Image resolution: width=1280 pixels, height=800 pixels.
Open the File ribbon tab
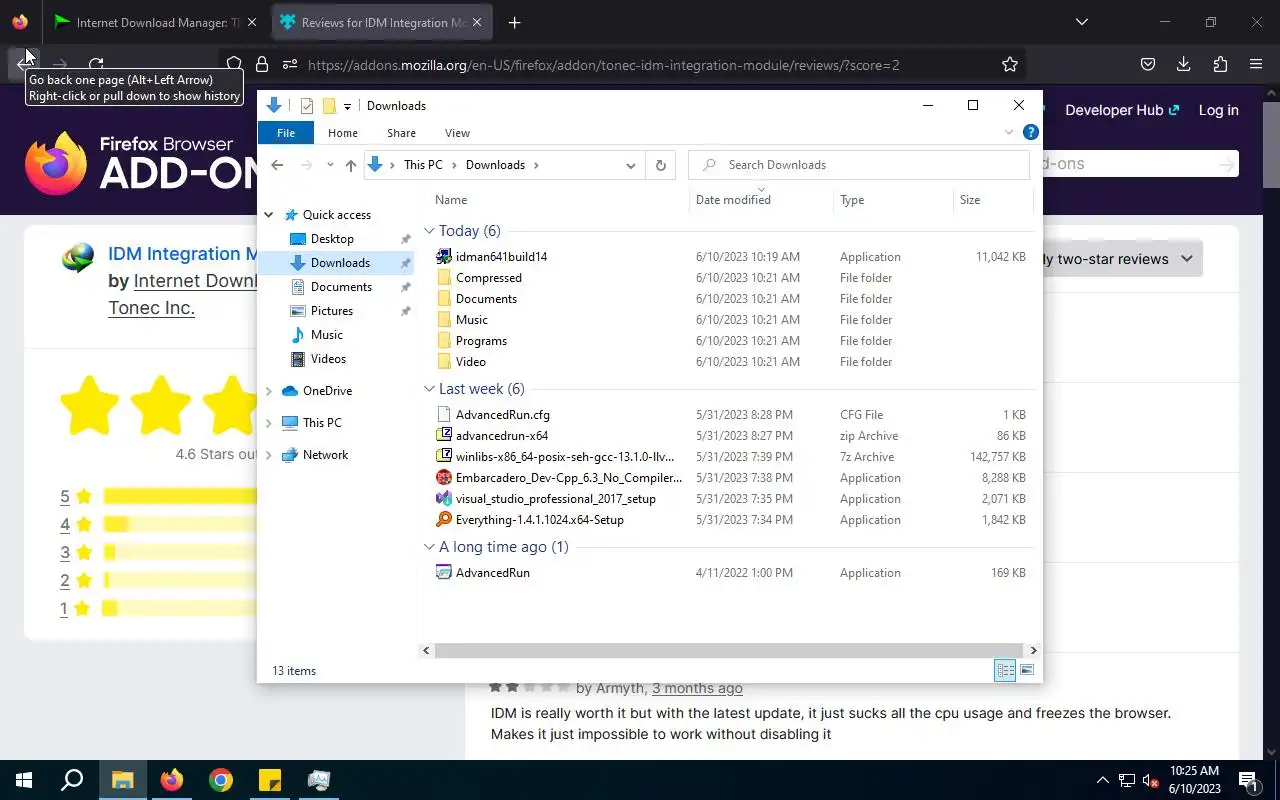pyautogui.click(x=286, y=133)
